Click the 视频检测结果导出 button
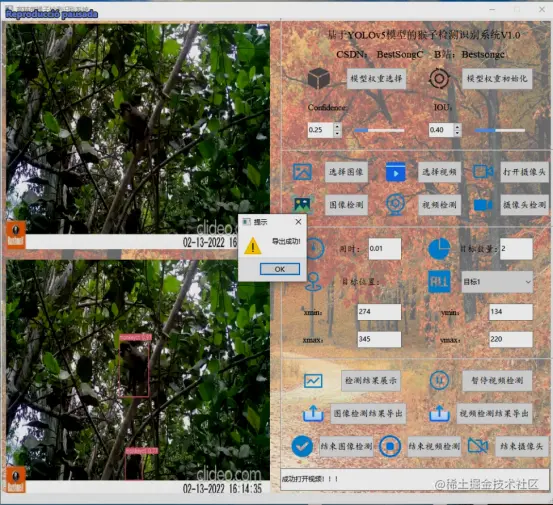 (494, 413)
